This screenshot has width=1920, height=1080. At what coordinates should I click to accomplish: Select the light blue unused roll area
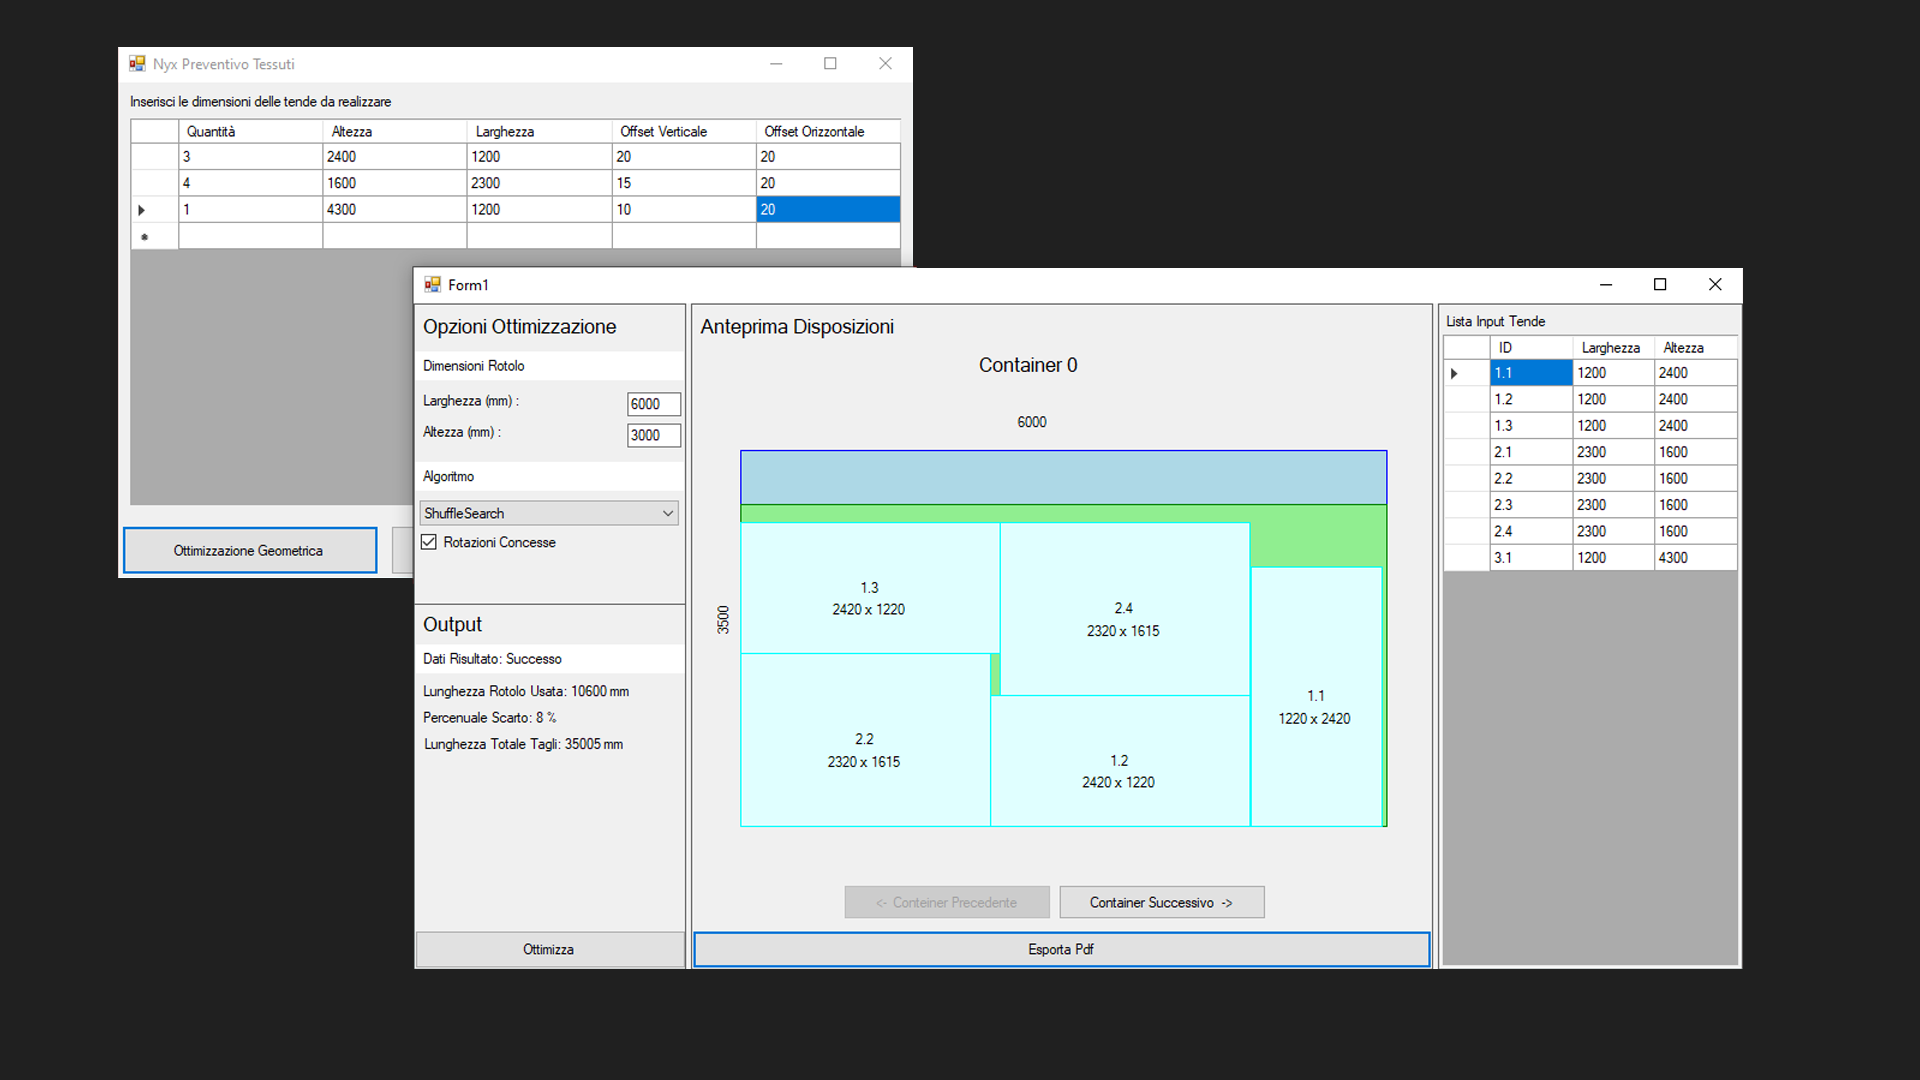tap(1063, 477)
